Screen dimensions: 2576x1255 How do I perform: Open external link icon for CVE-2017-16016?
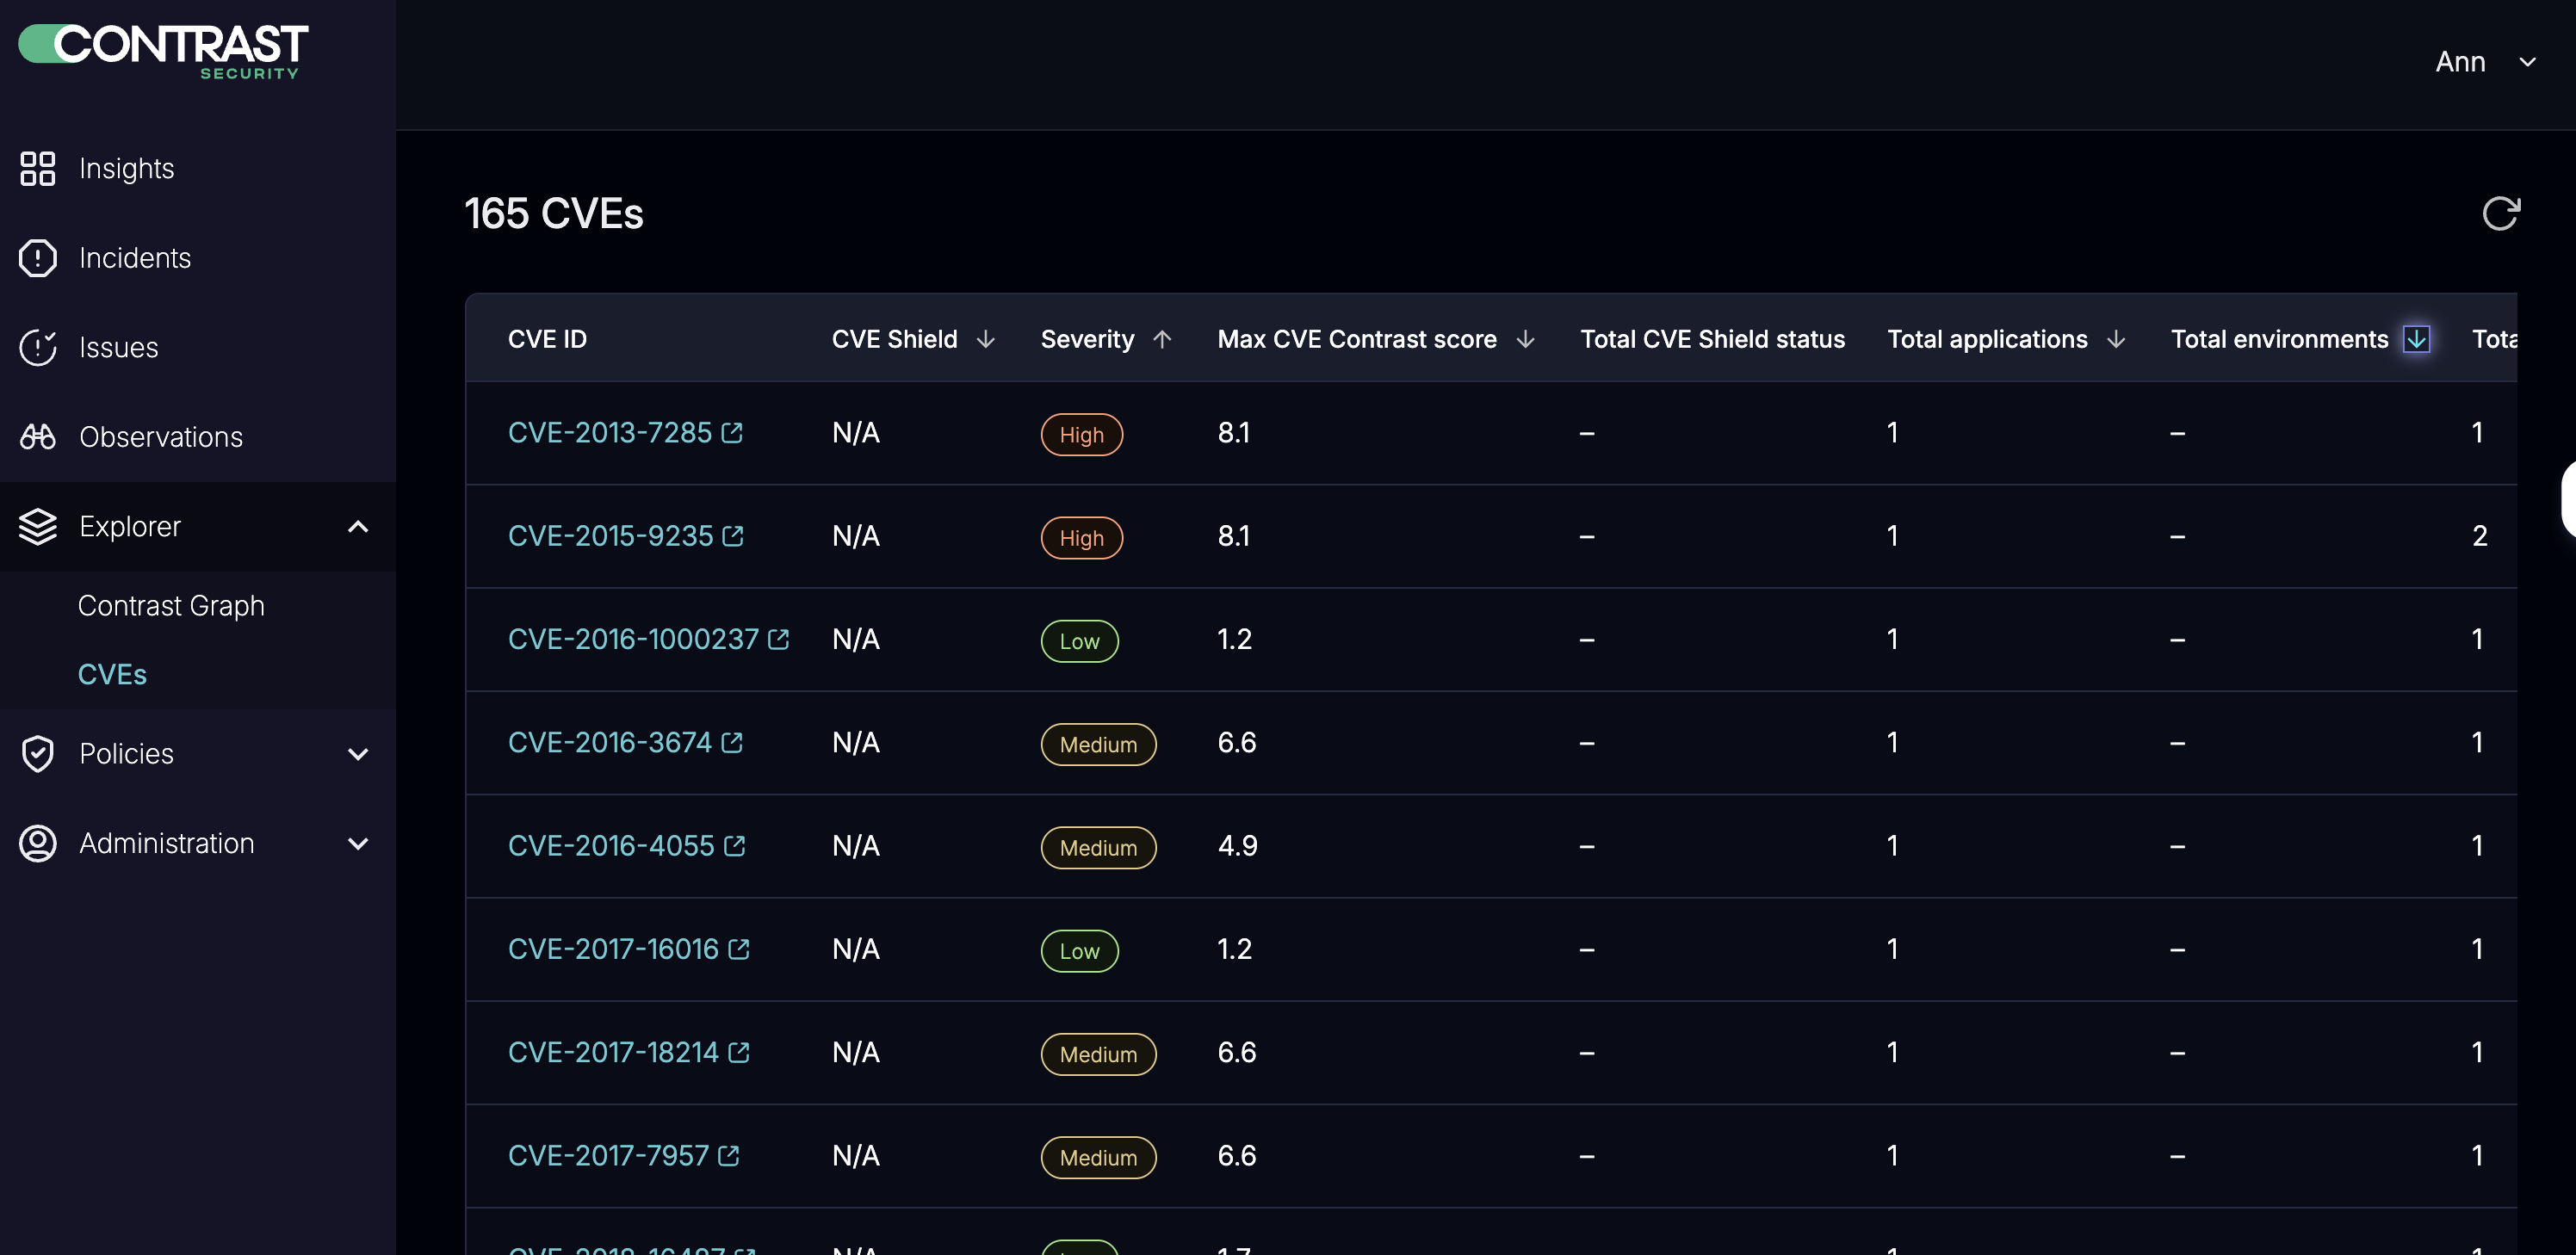pyautogui.click(x=739, y=949)
